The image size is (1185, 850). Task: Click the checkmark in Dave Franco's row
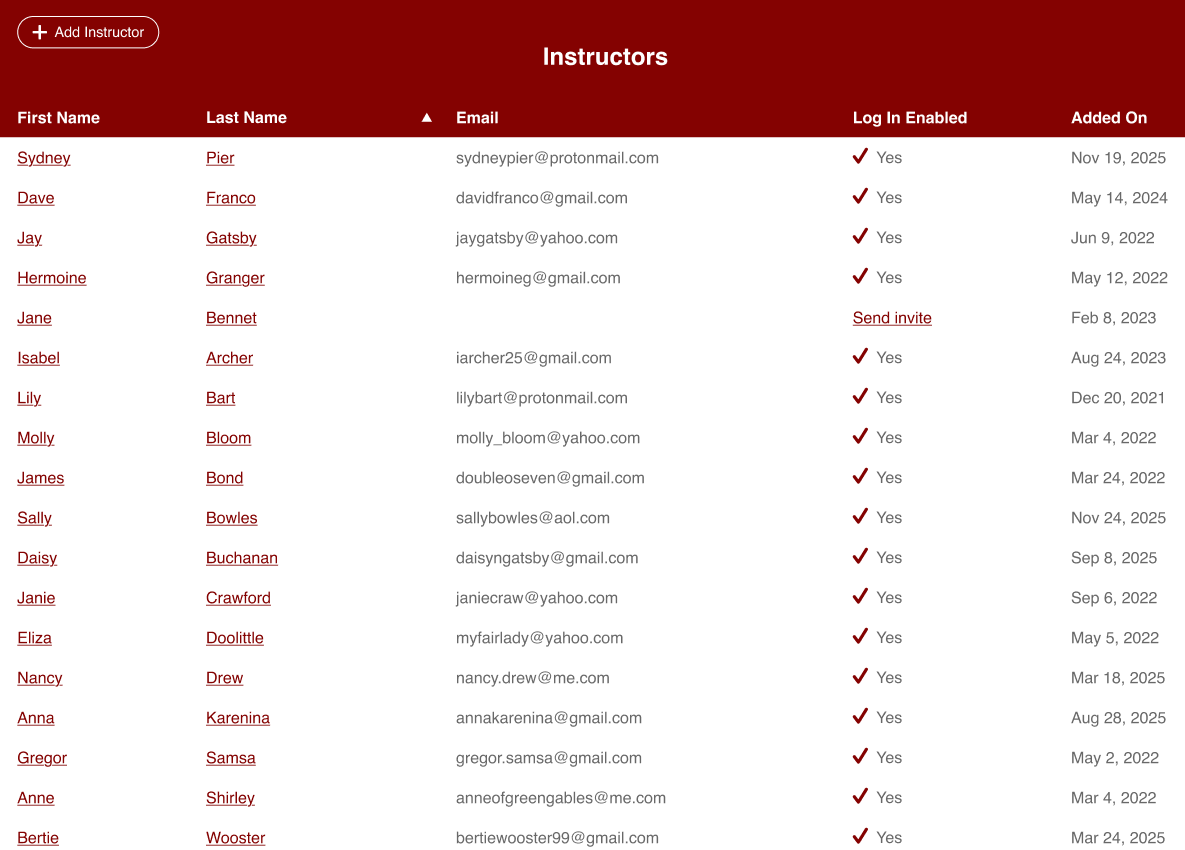[860, 197]
